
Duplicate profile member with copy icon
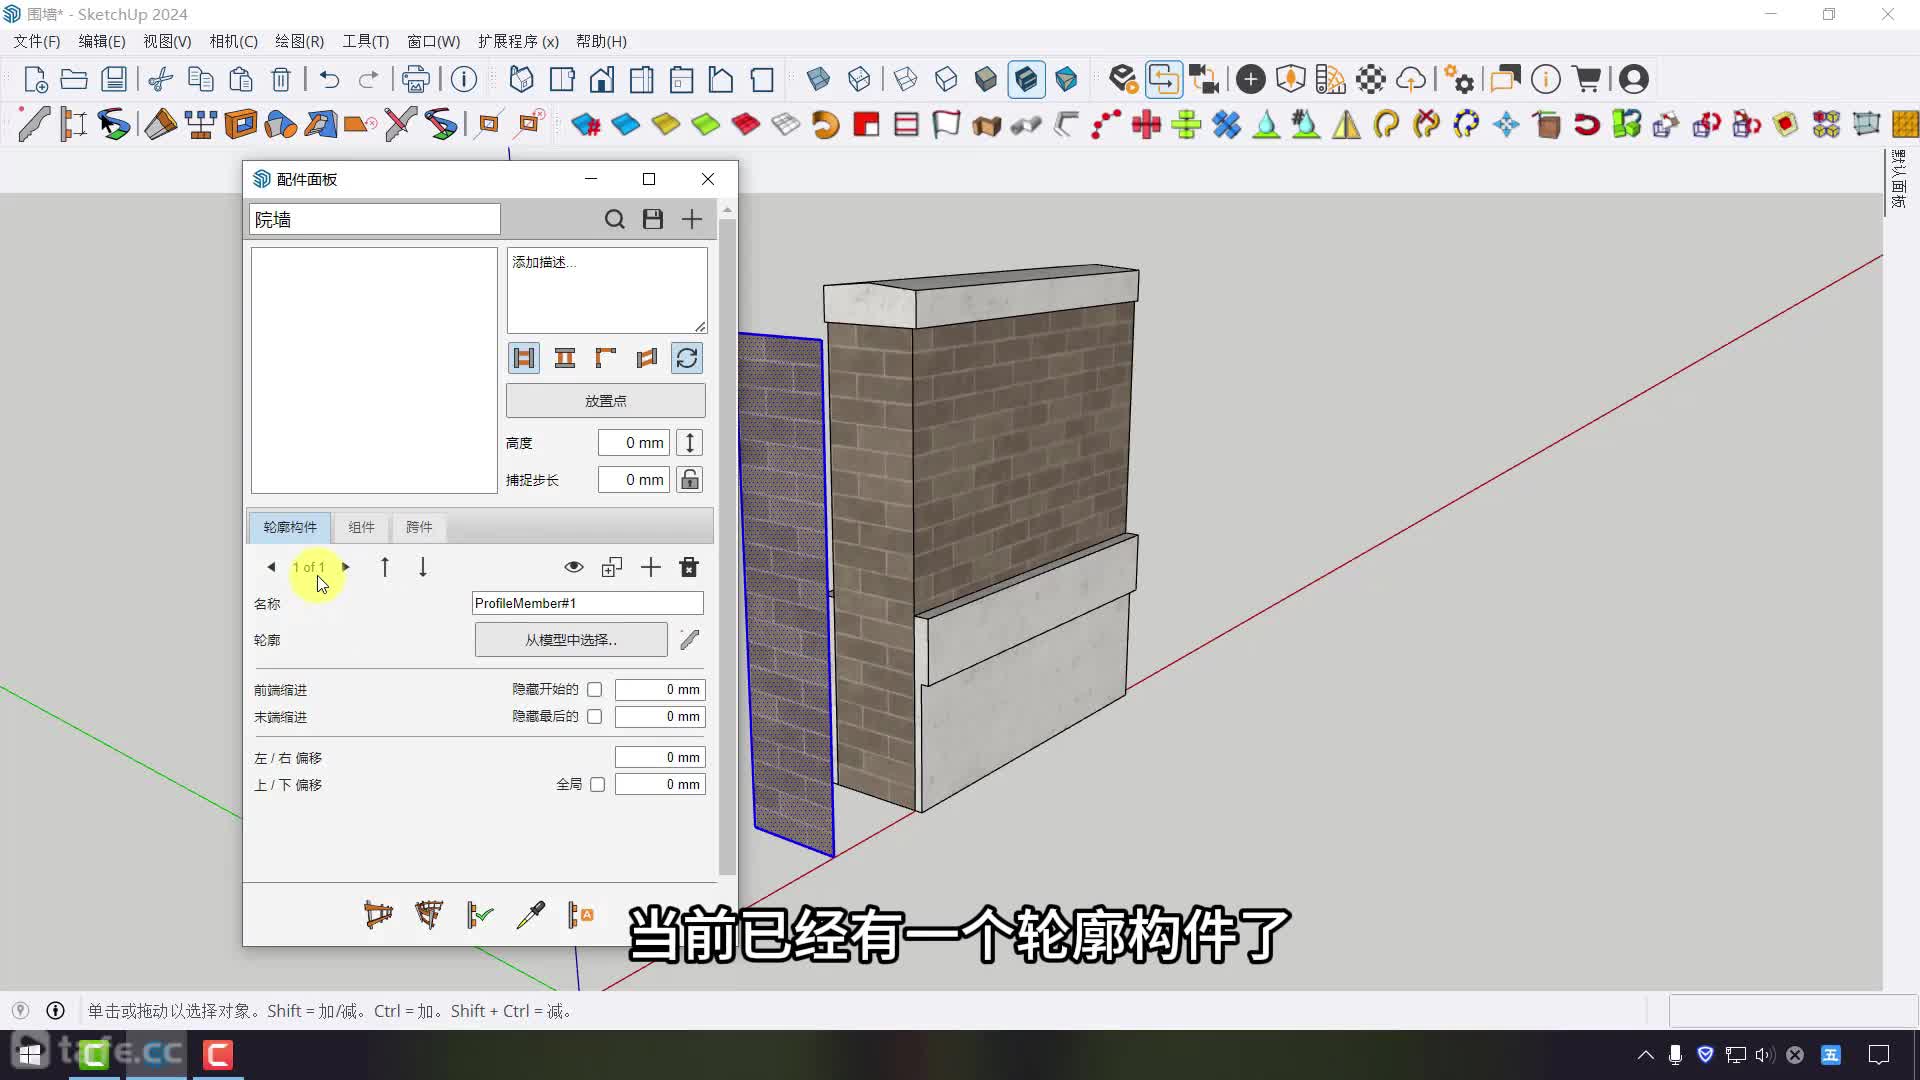(x=612, y=568)
